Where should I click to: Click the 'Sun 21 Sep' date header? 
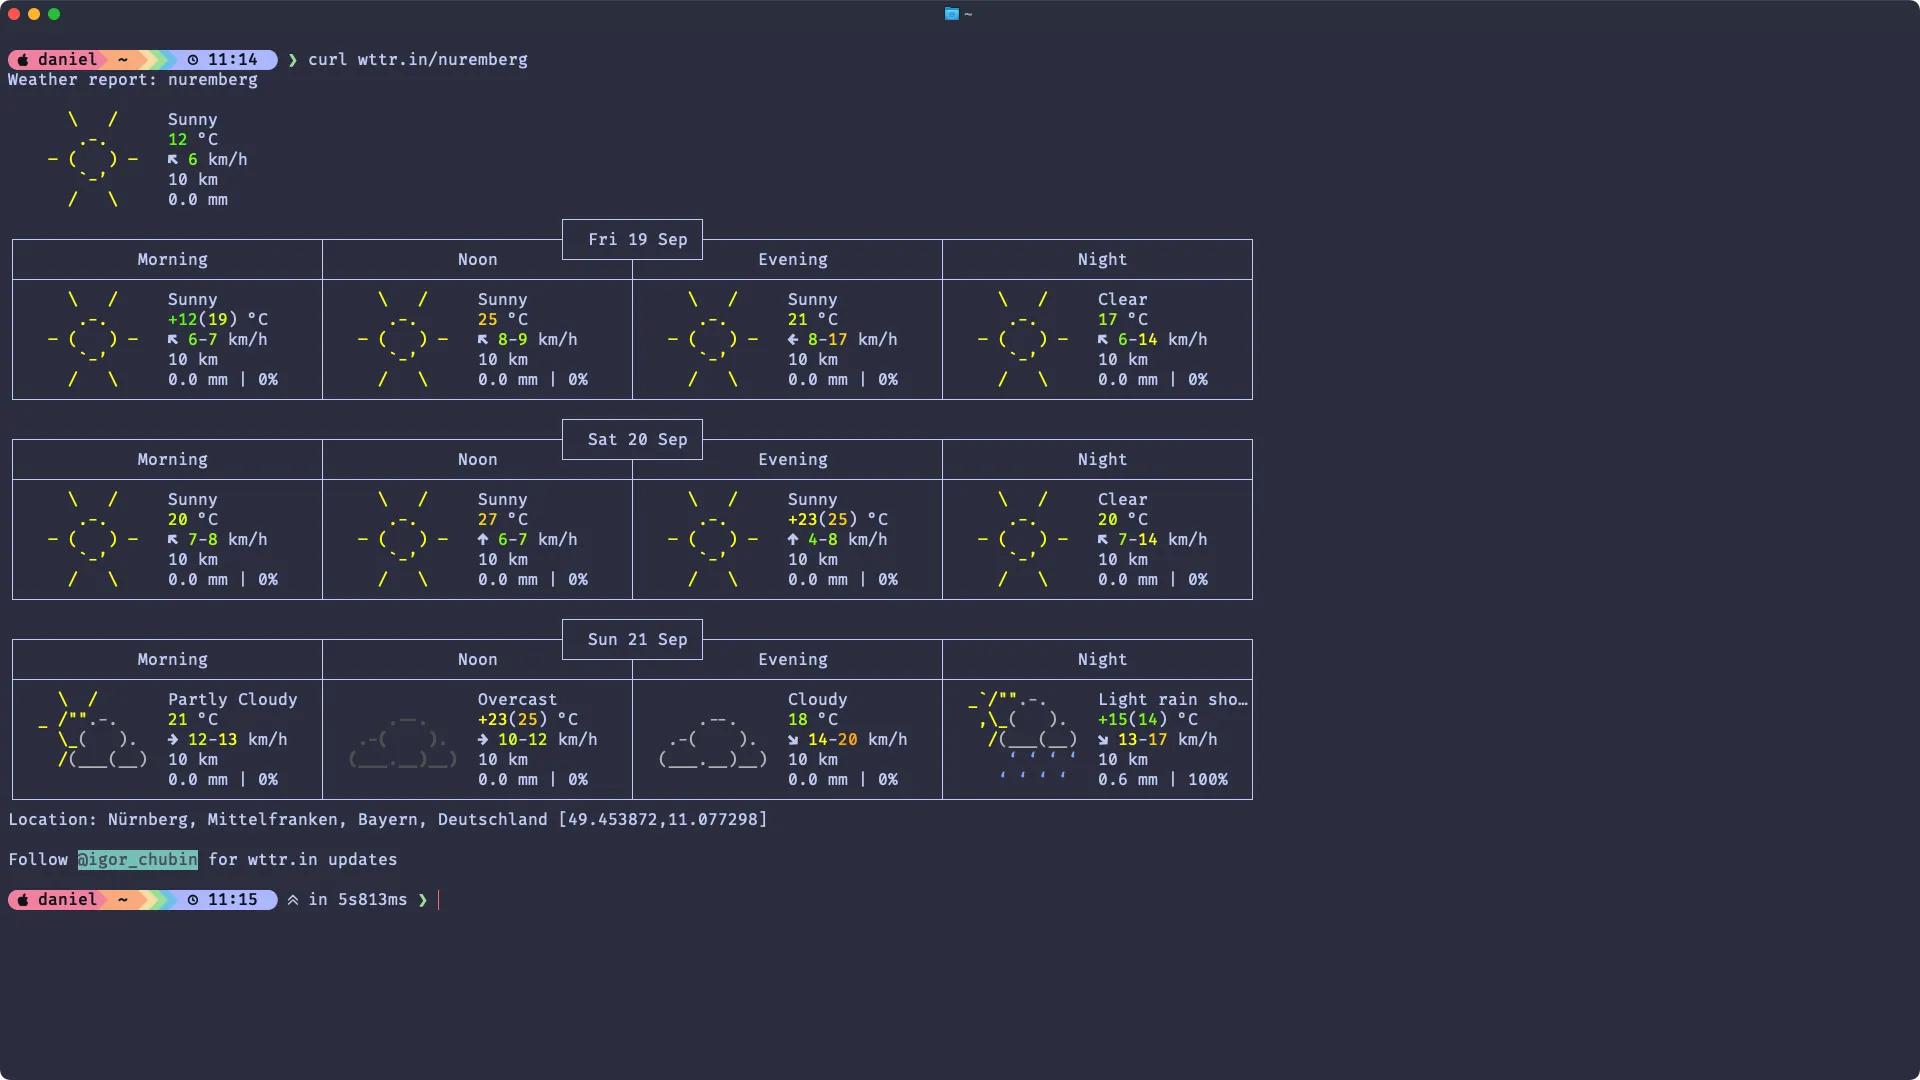click(x=638, y=640)
